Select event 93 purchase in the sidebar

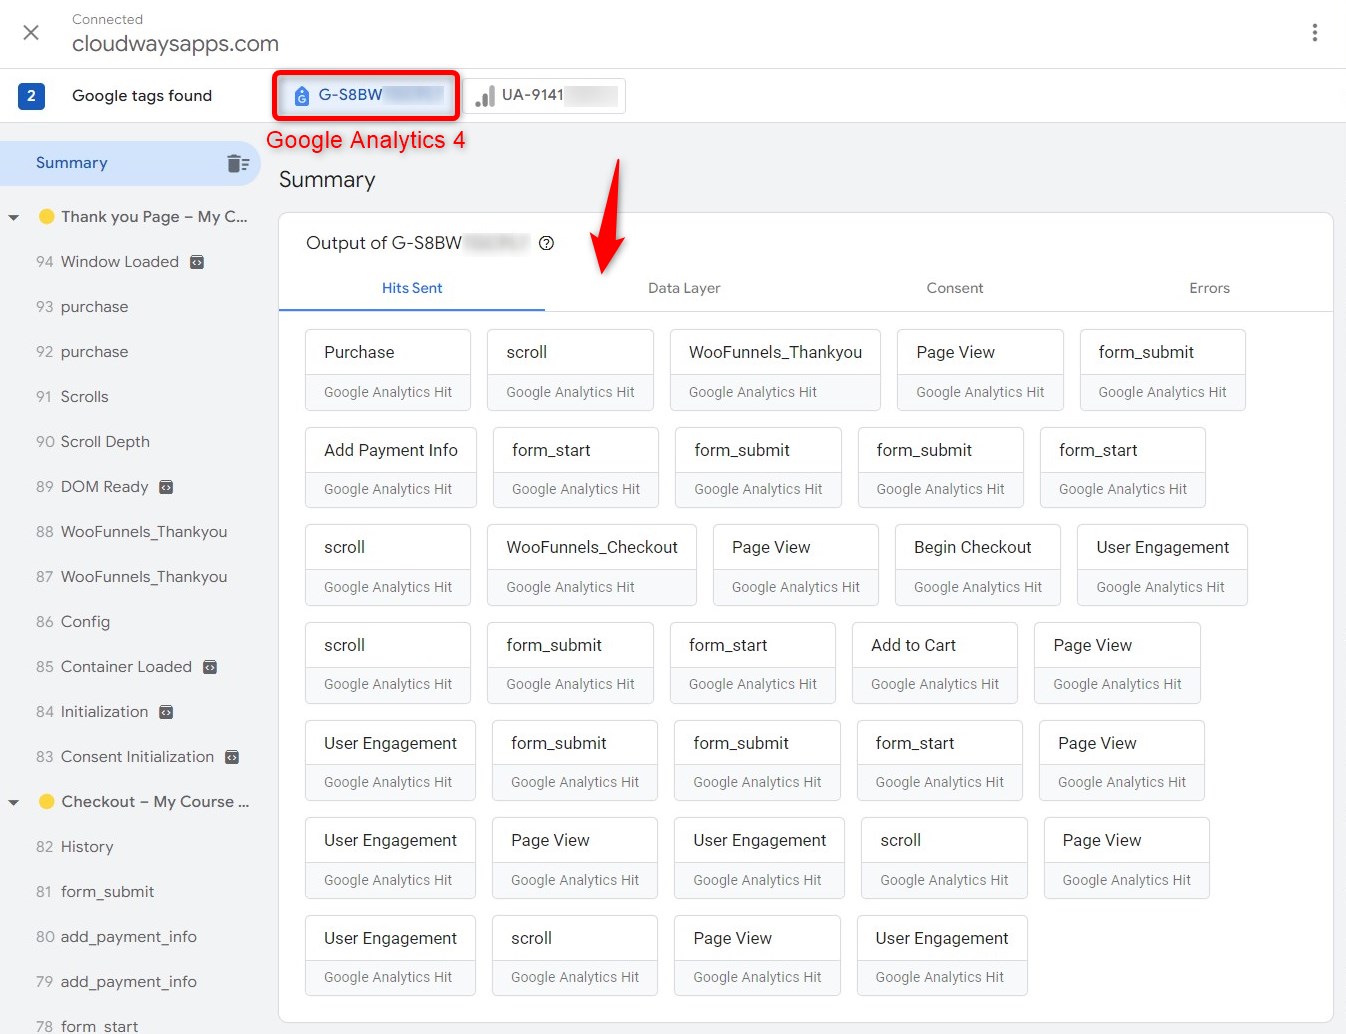[x=93, y=306]
